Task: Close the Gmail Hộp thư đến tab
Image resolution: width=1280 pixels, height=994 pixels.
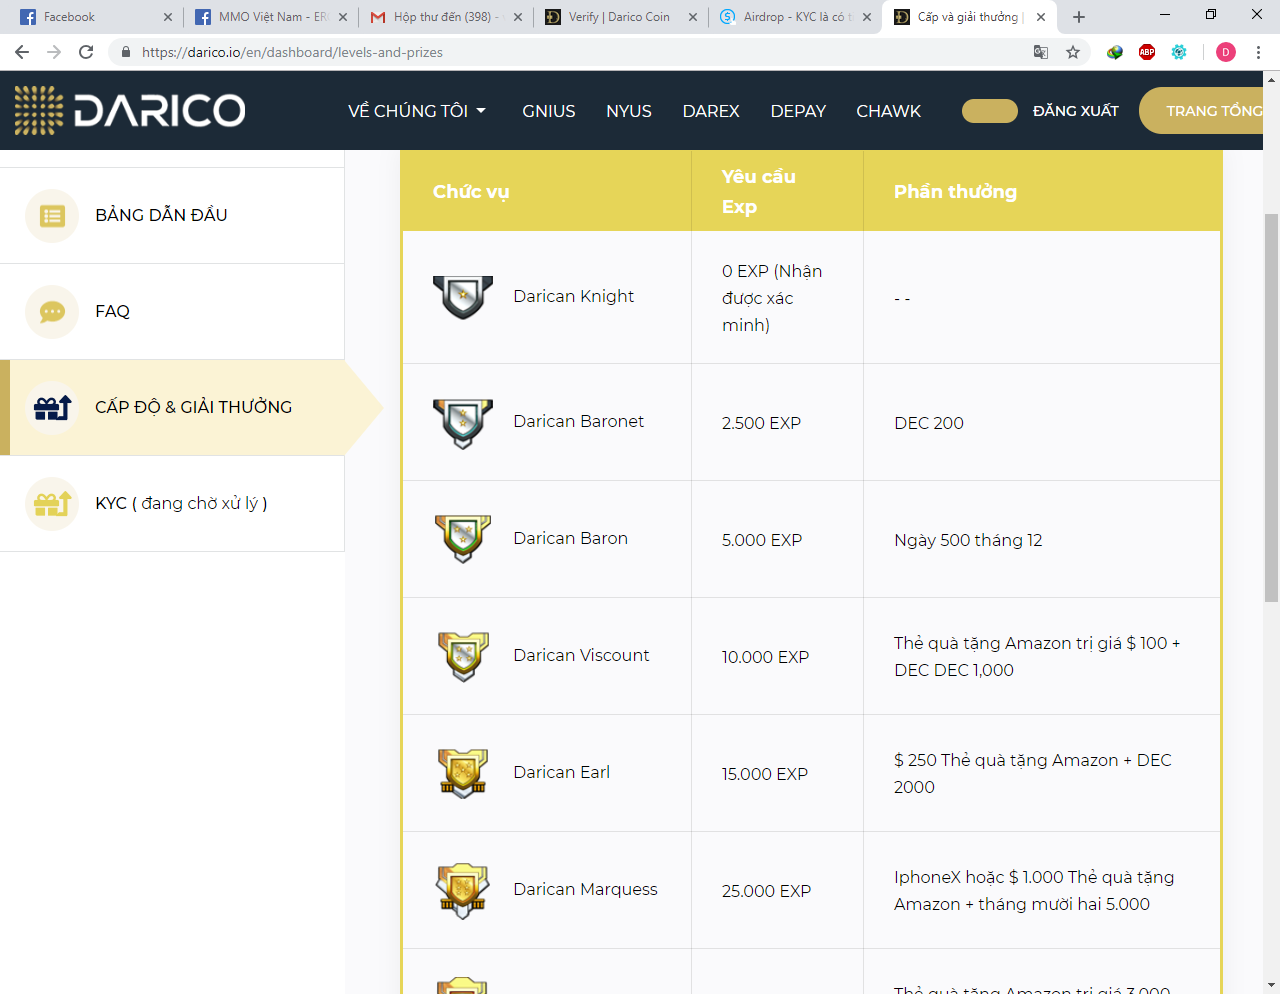Action: pyautogui.click(x=518, y=17)
